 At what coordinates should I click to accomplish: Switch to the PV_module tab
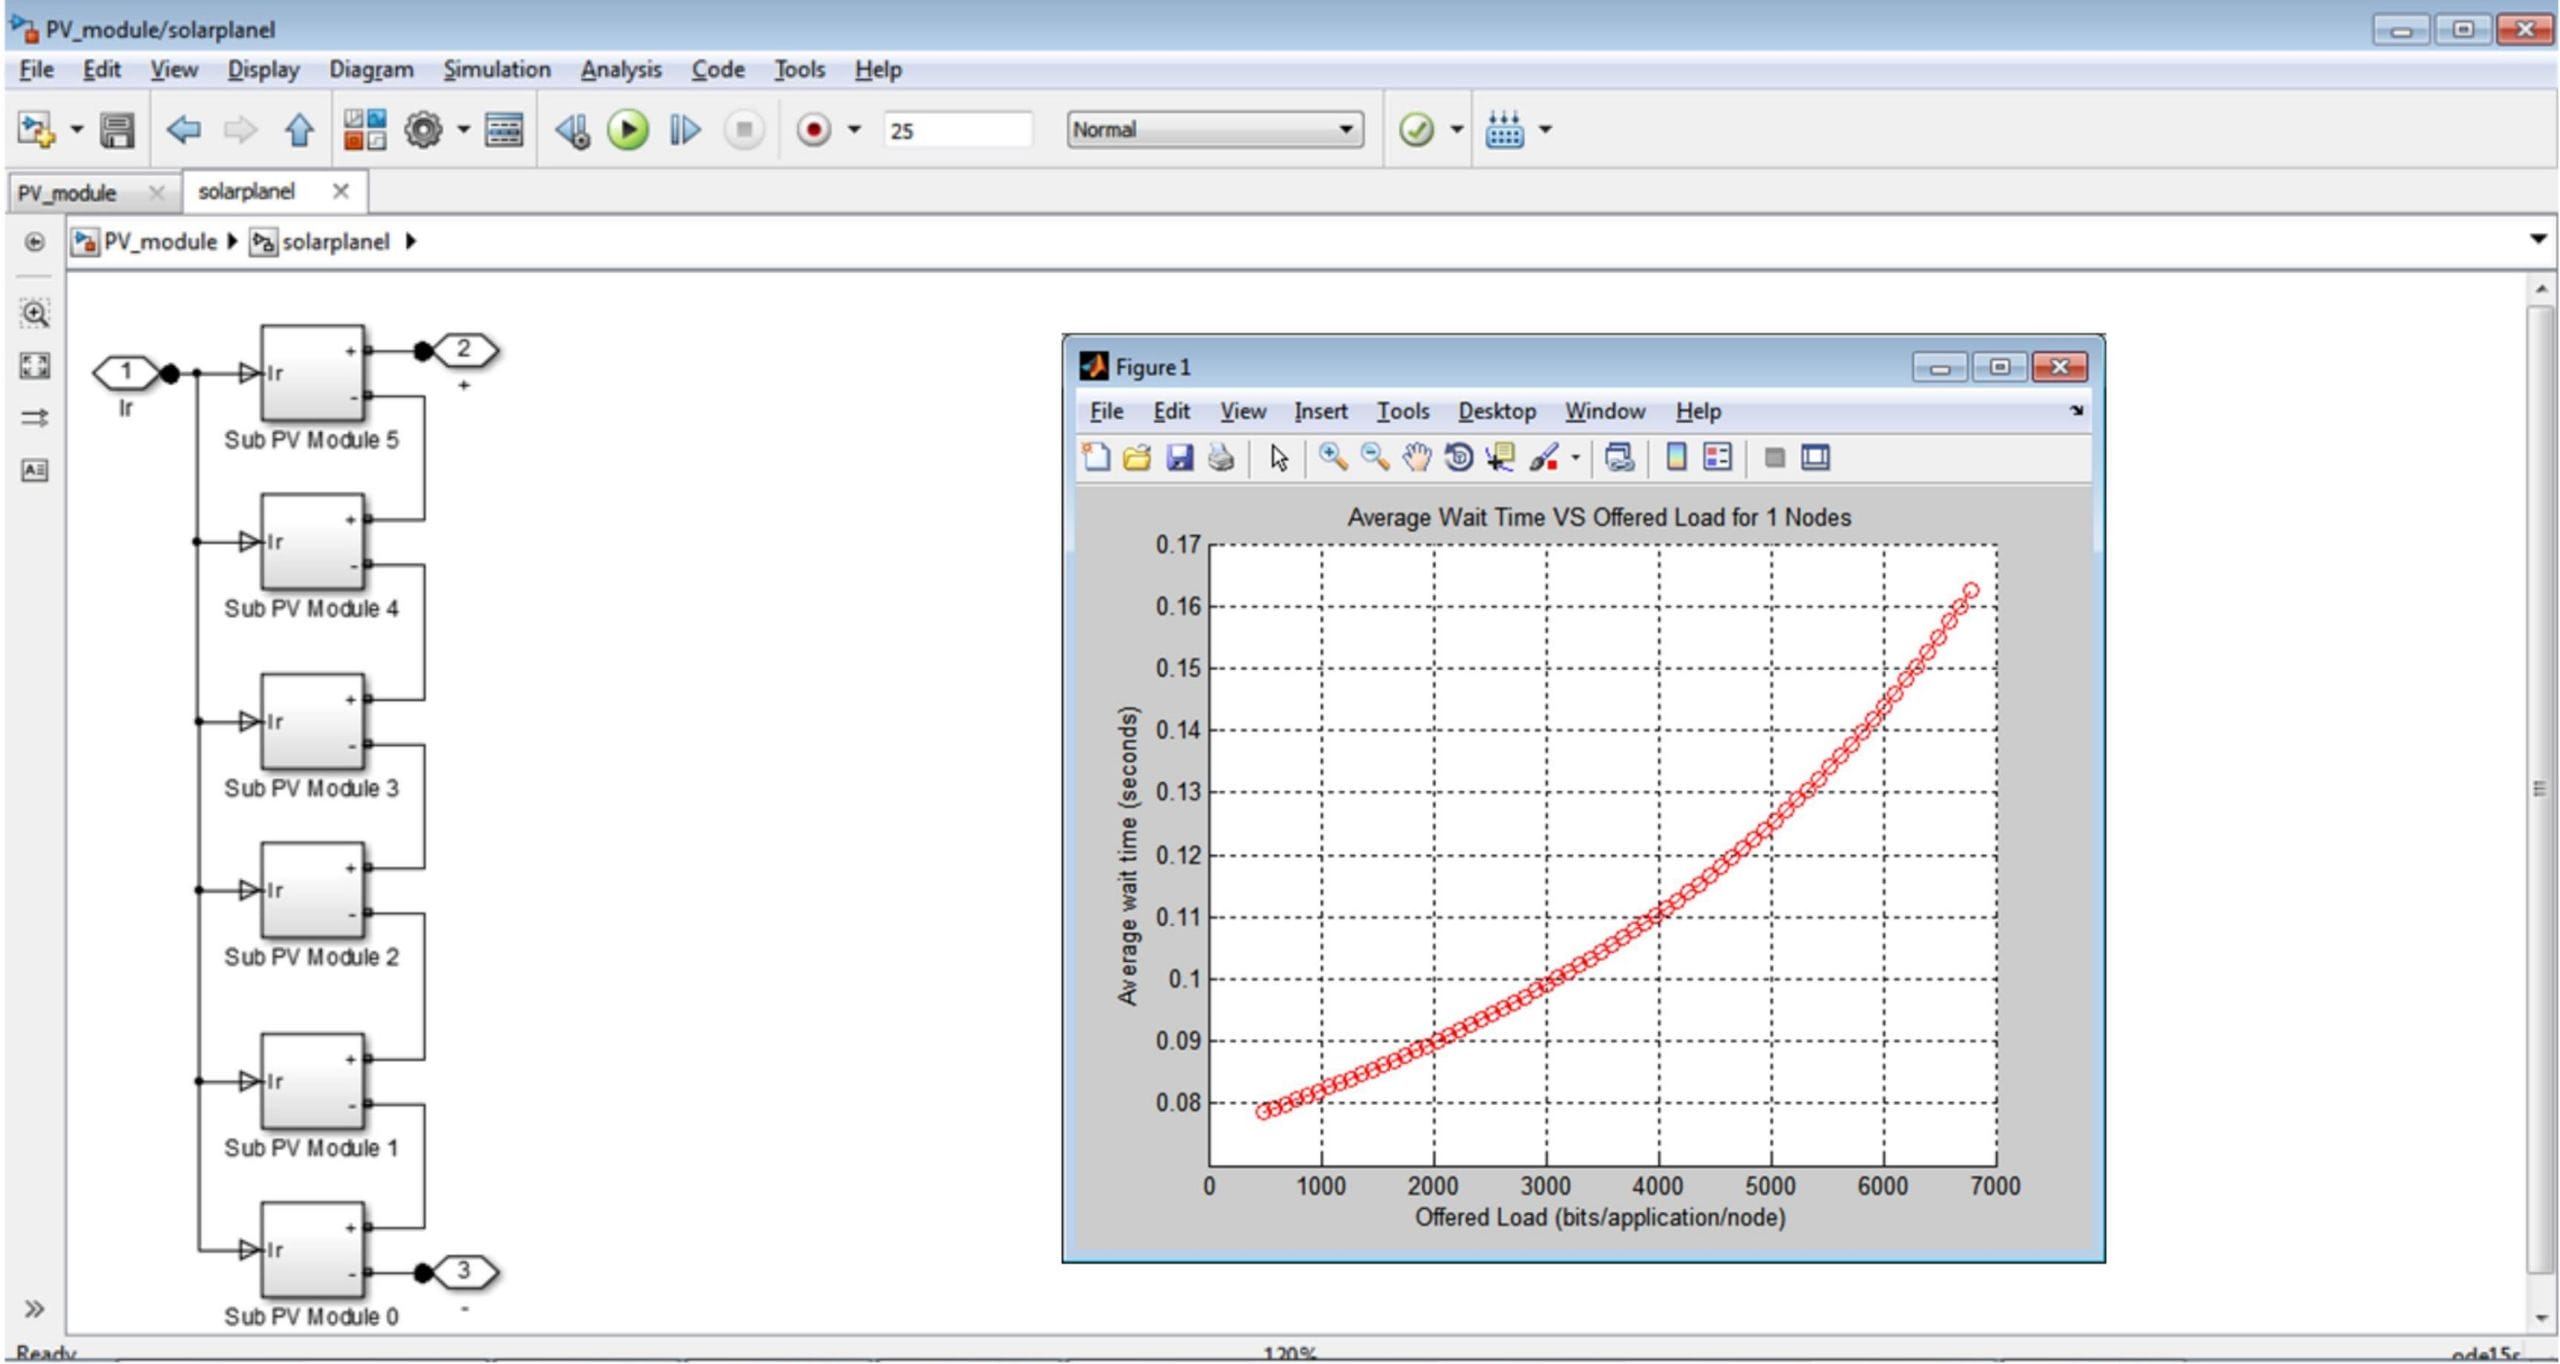[67, 193]
